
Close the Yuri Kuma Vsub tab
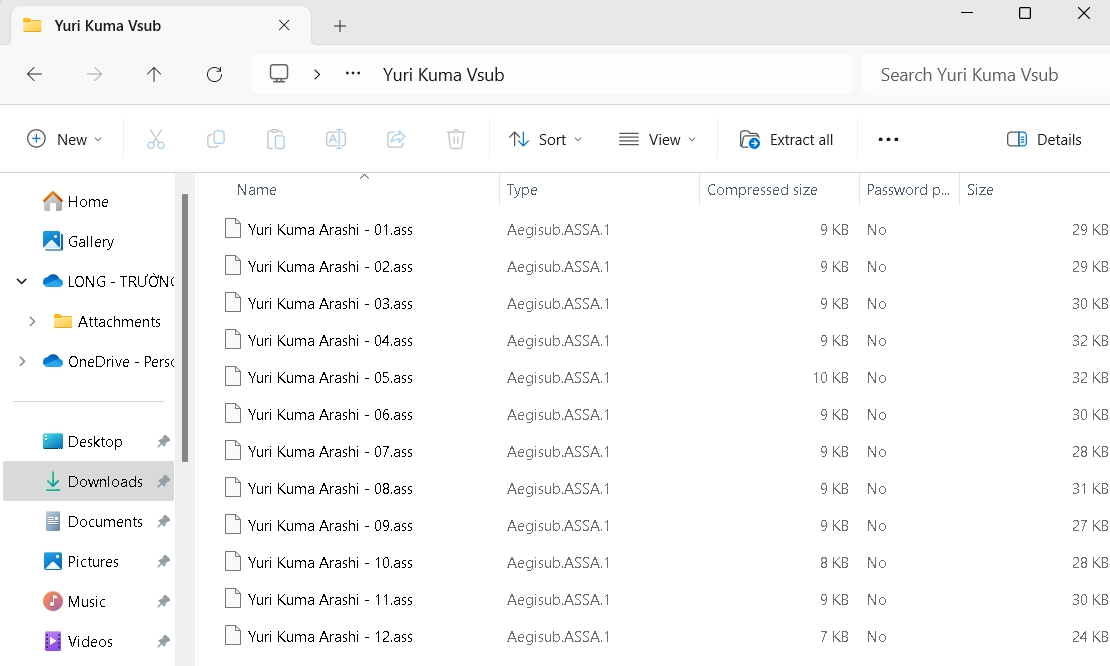[x=284, y=25]
